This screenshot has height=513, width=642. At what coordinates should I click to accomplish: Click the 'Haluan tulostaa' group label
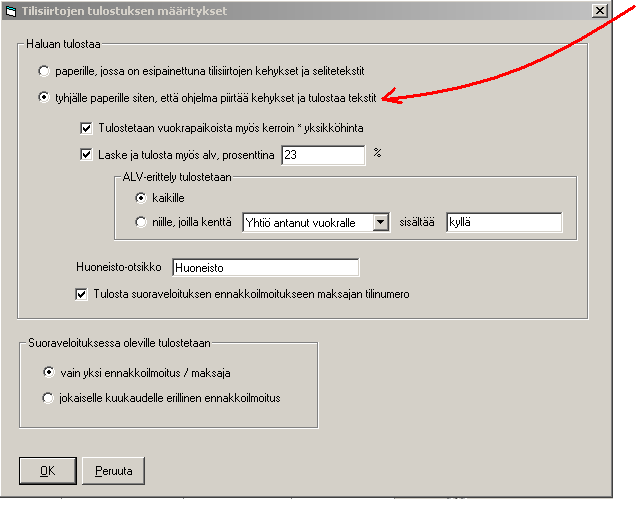(63, 44)
